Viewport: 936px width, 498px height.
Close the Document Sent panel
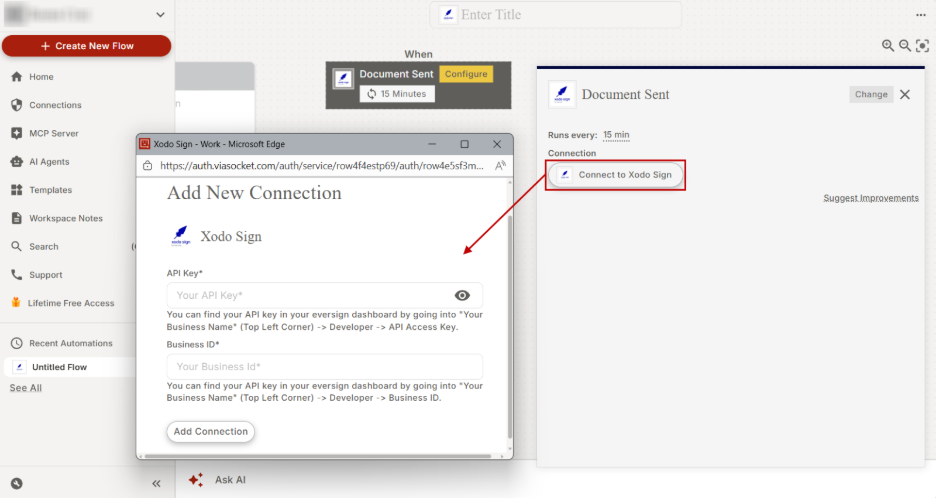(x=905, y=94)
